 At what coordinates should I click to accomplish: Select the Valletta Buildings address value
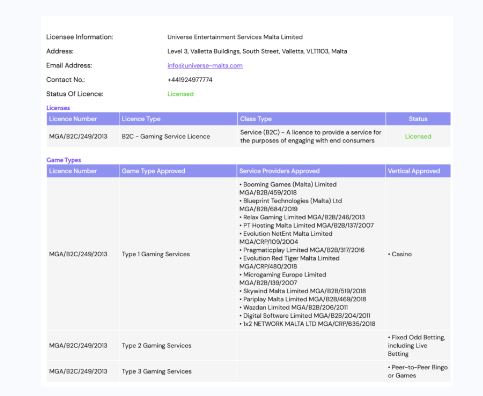coord(257,51)
